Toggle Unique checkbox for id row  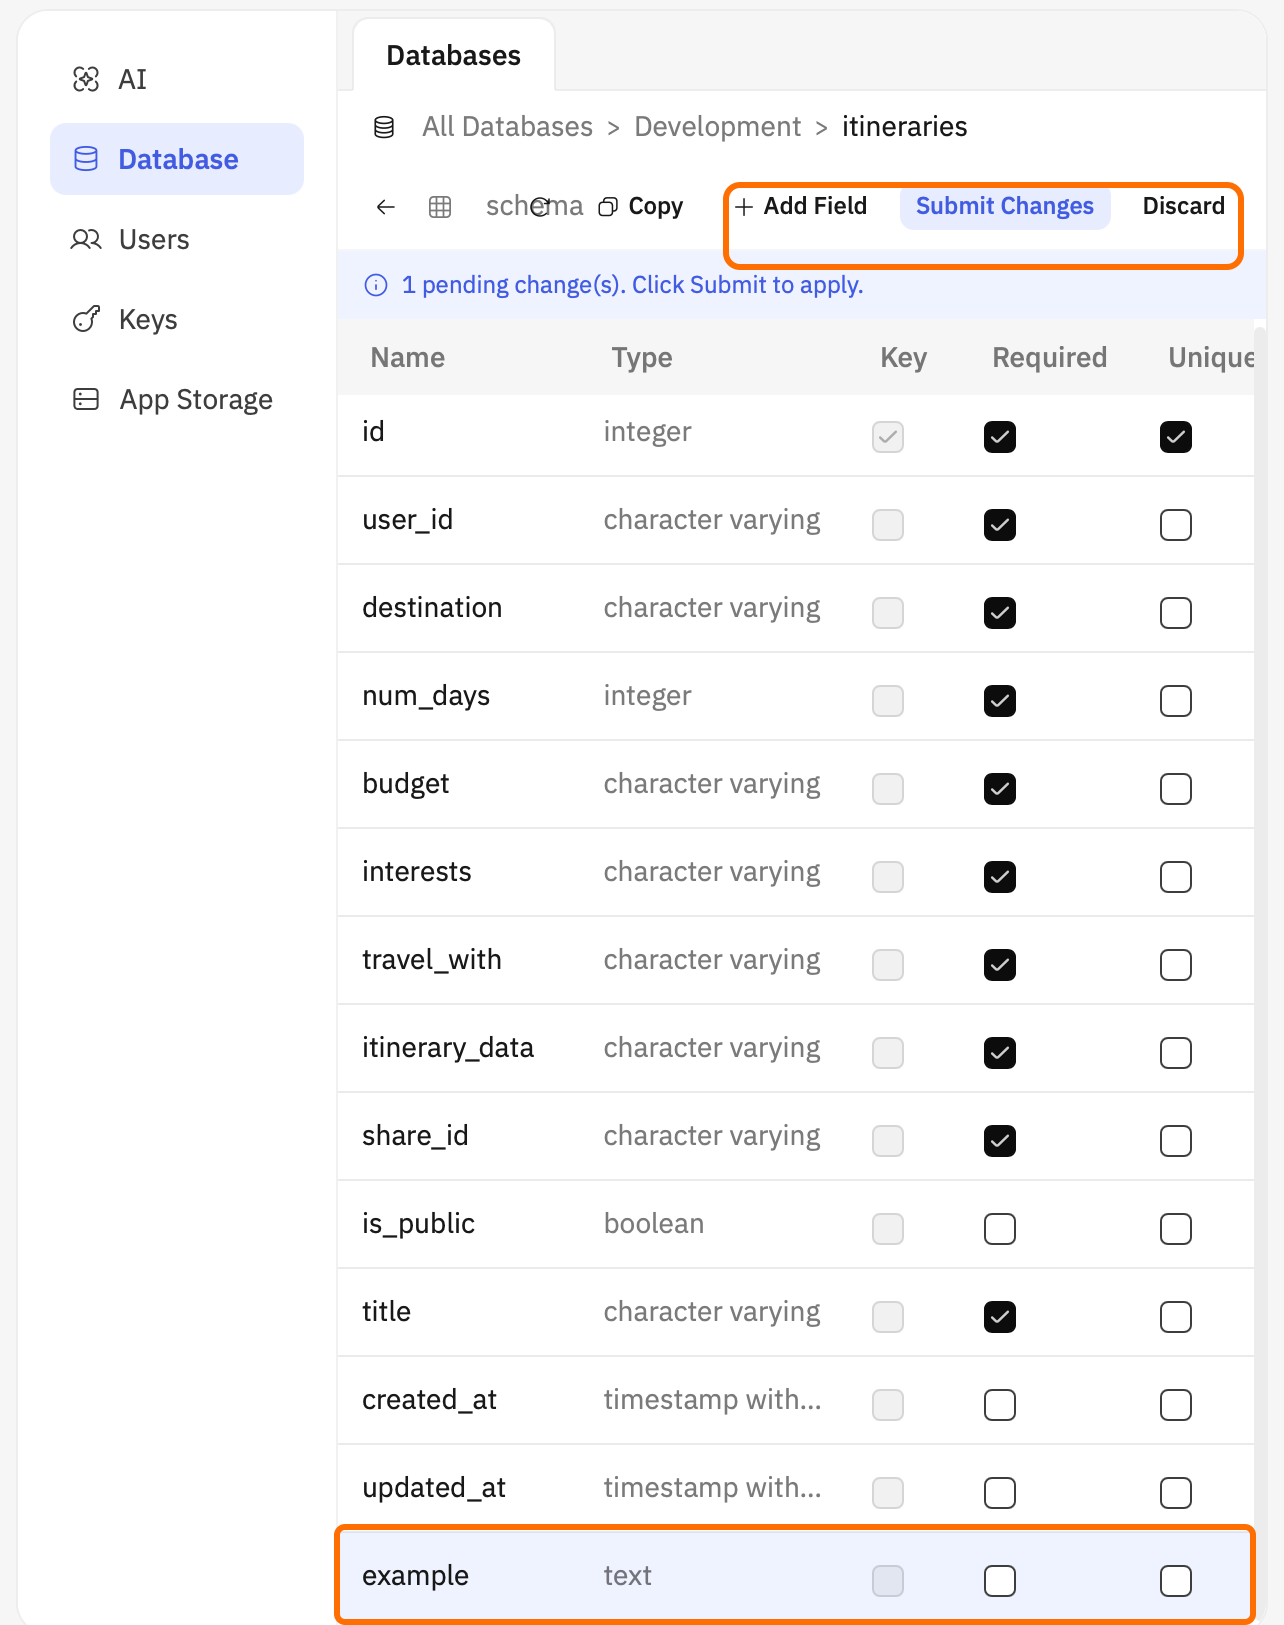pyautogui.click(x=1176, y=437)
